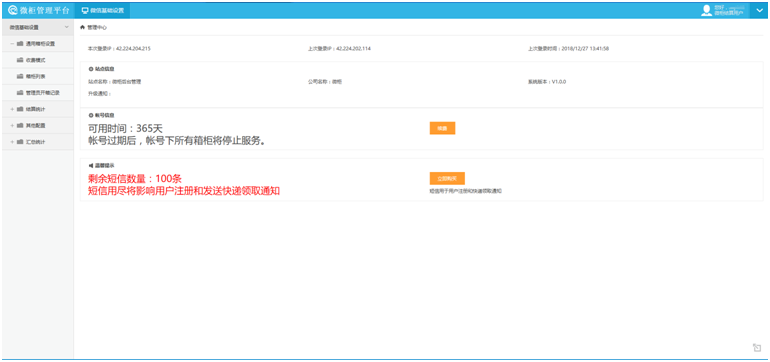This screenshot has width=770, height=362.
Task: Click the home icon beside 管理中心
Action: pyautogui.click(x=82, y=28)
